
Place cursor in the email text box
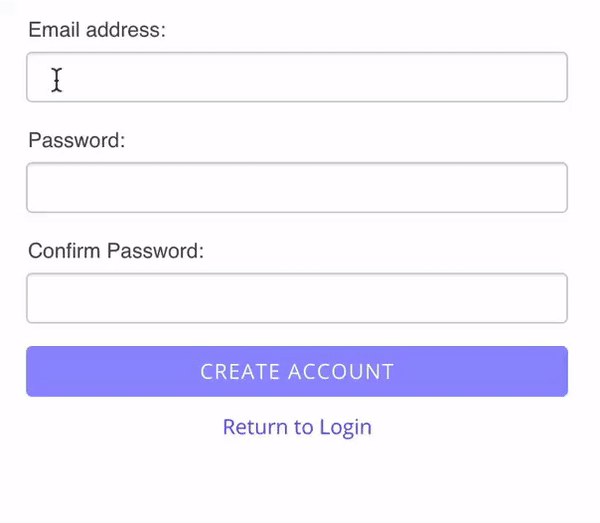tap(297, 77)
